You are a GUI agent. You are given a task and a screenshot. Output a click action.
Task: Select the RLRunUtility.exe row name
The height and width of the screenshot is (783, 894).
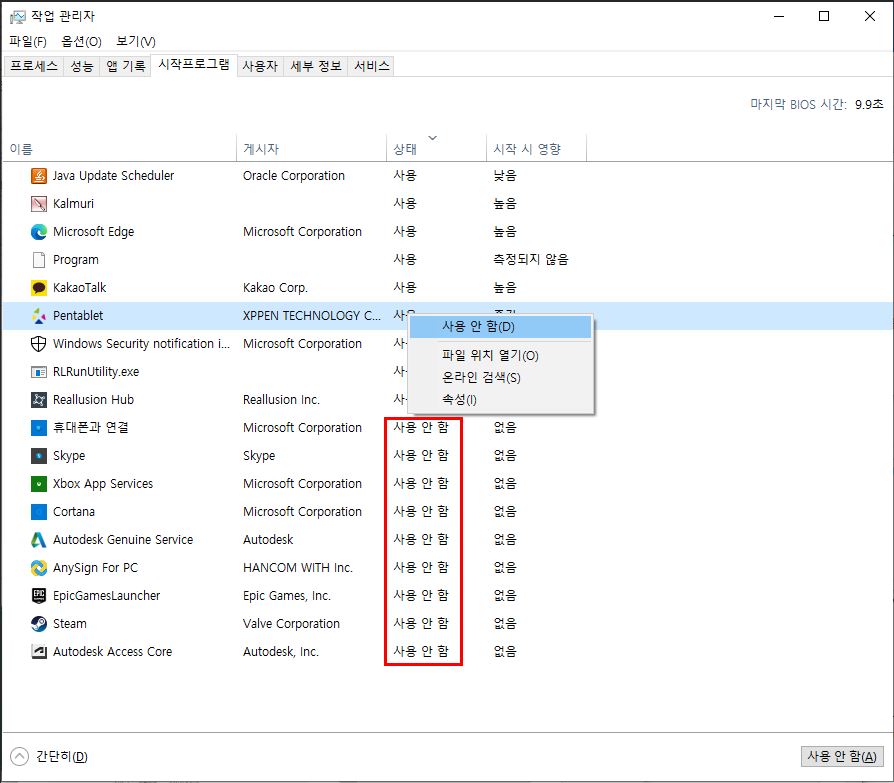(x=96, y=372)
